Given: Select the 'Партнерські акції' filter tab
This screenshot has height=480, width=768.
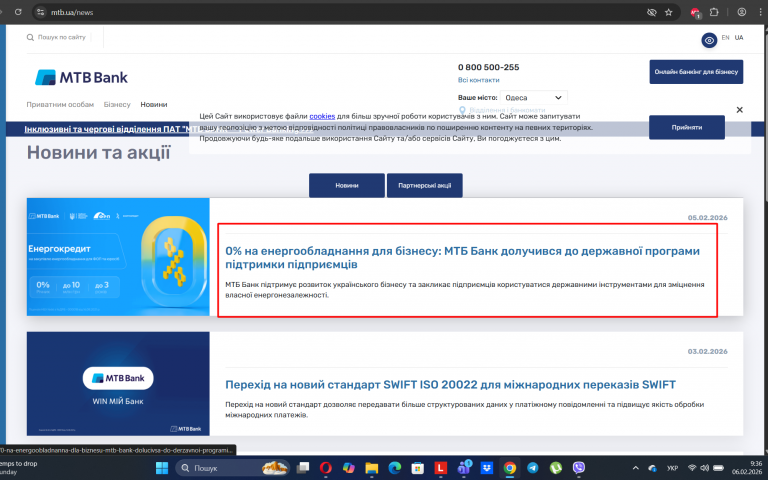Looking at the screenshot, I should click(x=425, y=186).
